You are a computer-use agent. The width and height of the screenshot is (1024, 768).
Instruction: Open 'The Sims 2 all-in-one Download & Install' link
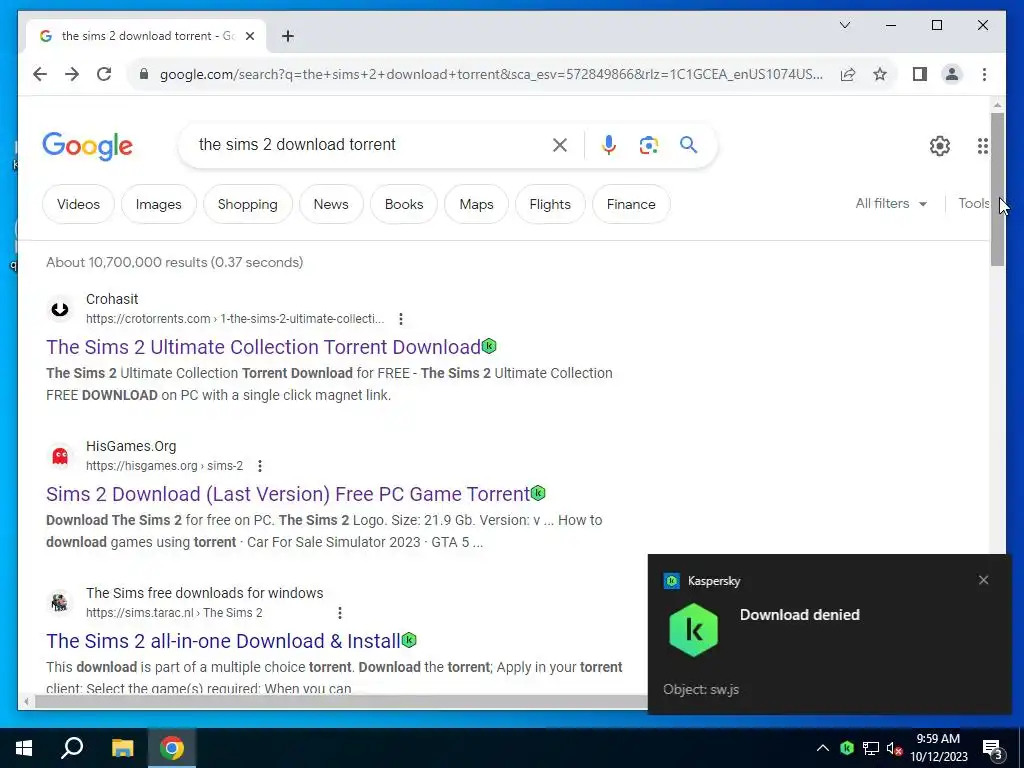point(223,641)
